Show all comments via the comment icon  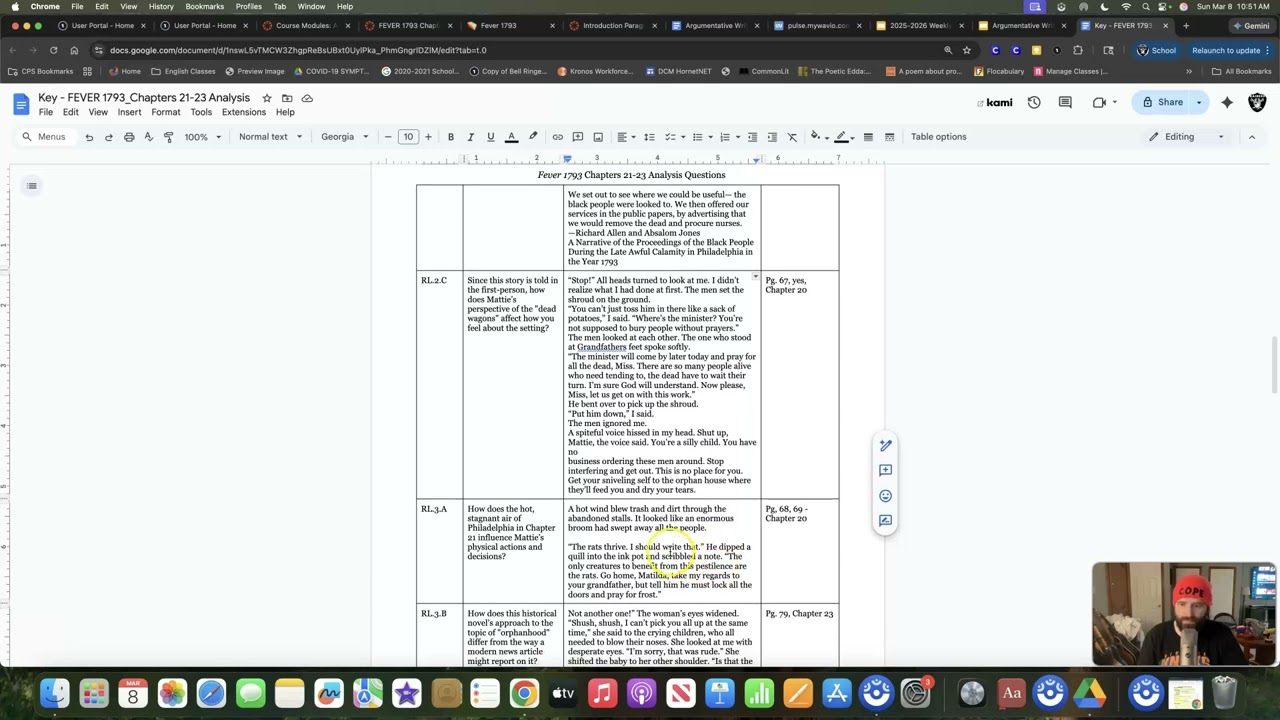[x=1065, y=102]
